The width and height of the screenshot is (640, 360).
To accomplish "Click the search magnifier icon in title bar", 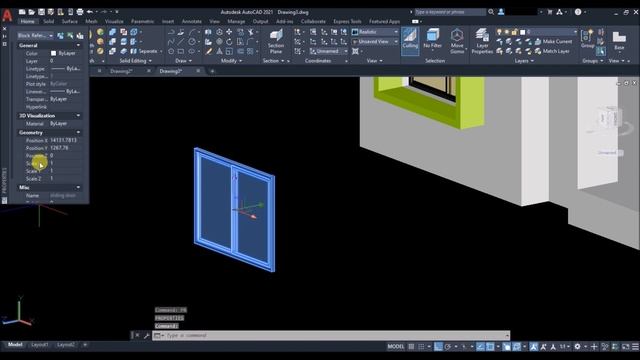I will [491, 12].
